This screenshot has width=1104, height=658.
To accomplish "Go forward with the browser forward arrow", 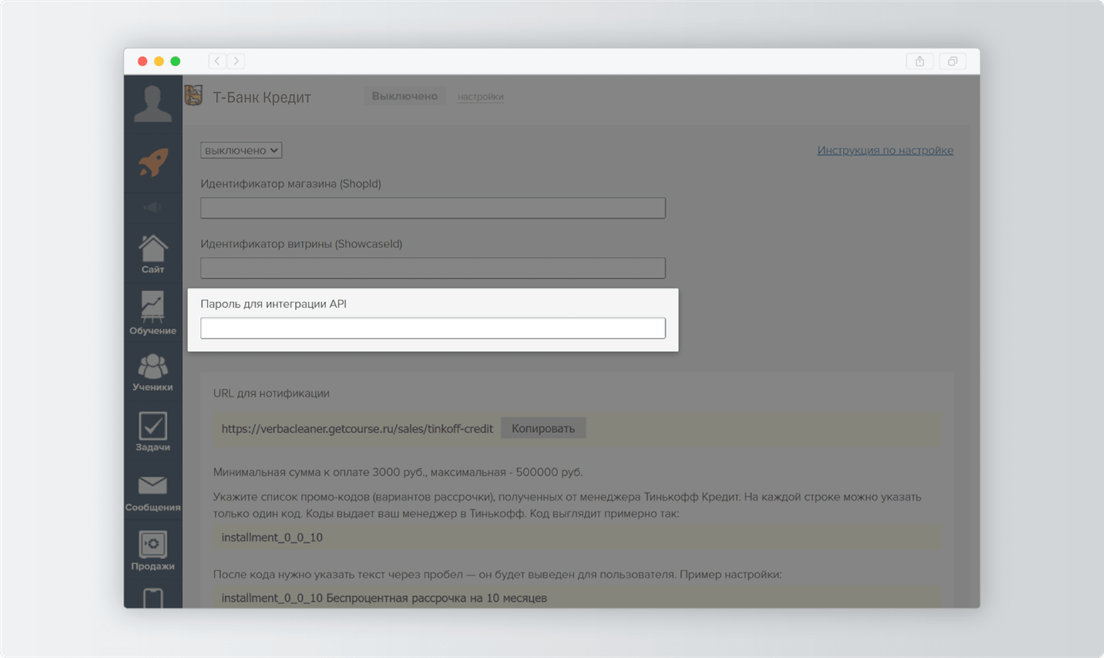I will point(237,61).
